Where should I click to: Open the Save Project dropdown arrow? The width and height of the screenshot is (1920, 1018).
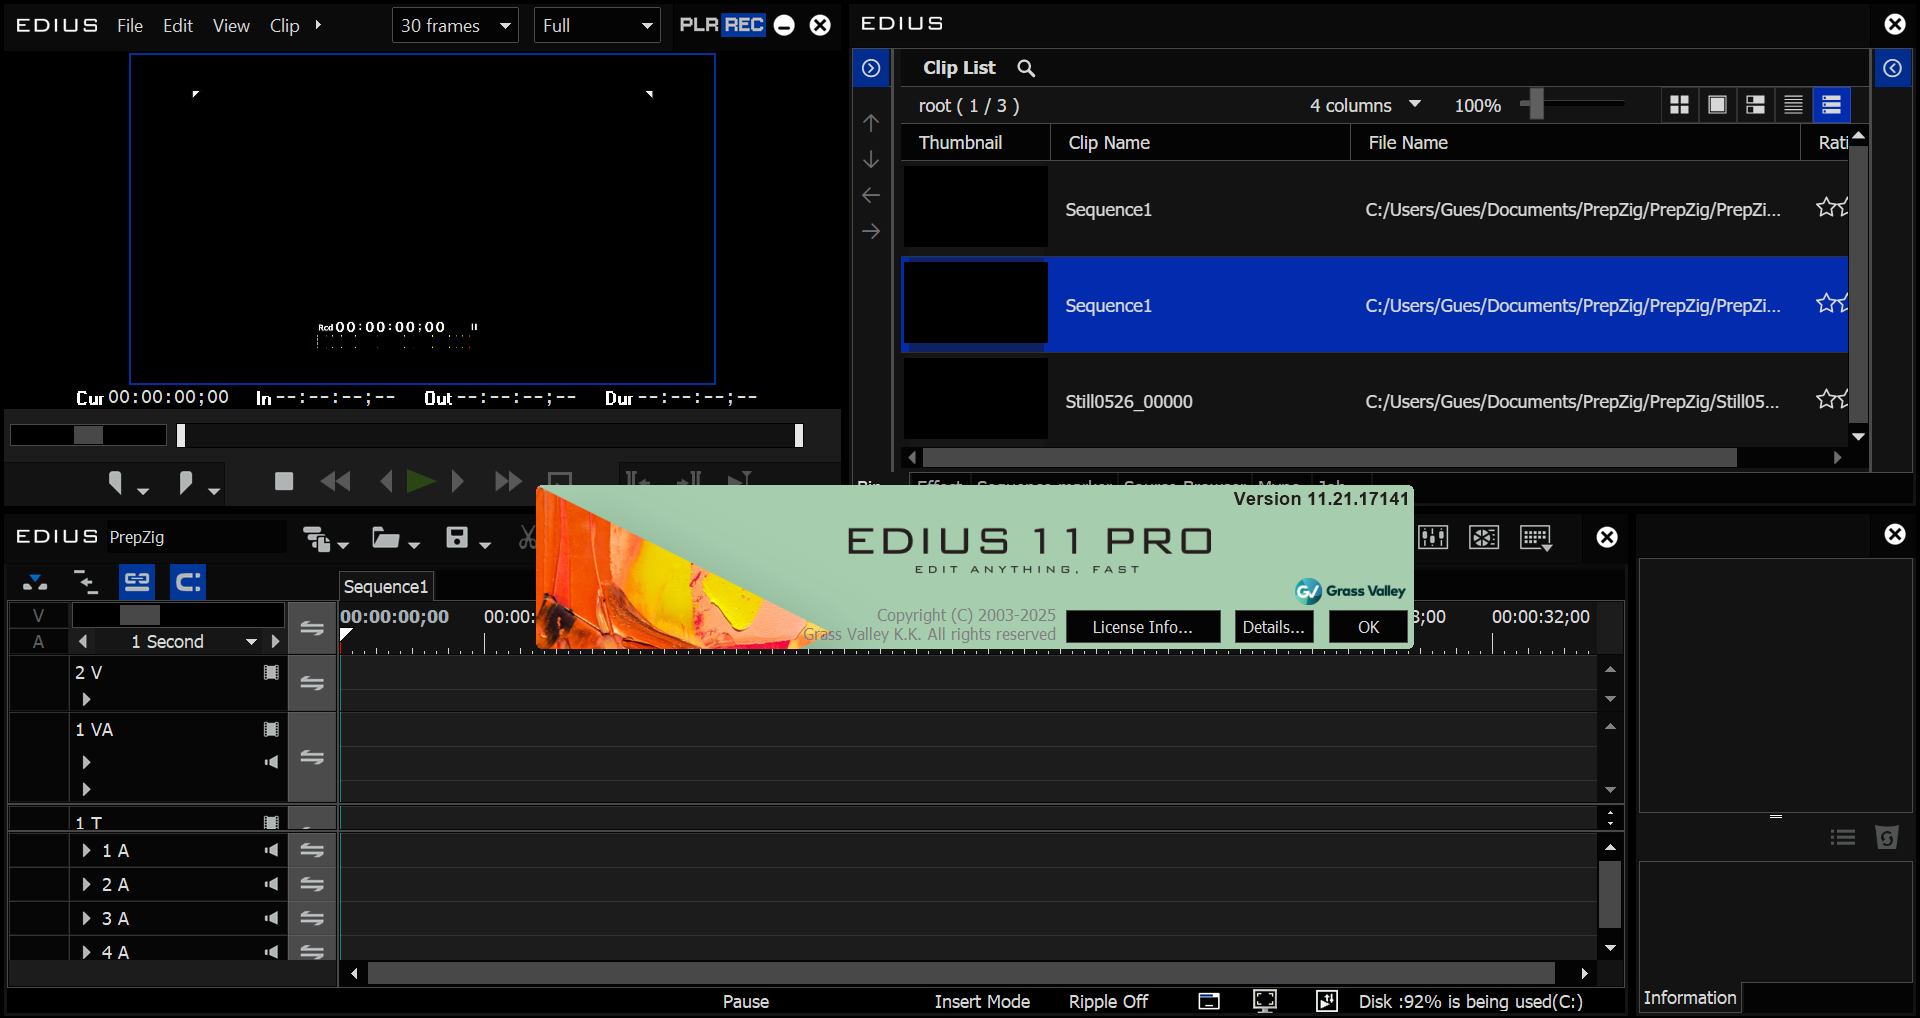pos(485,544)
